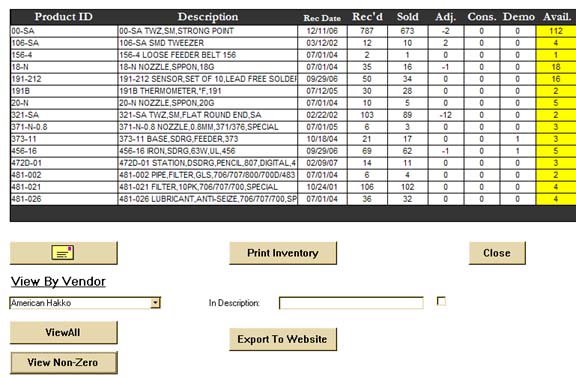Click the envelope mail icon button
576x378 pixels.
[64, 253]
